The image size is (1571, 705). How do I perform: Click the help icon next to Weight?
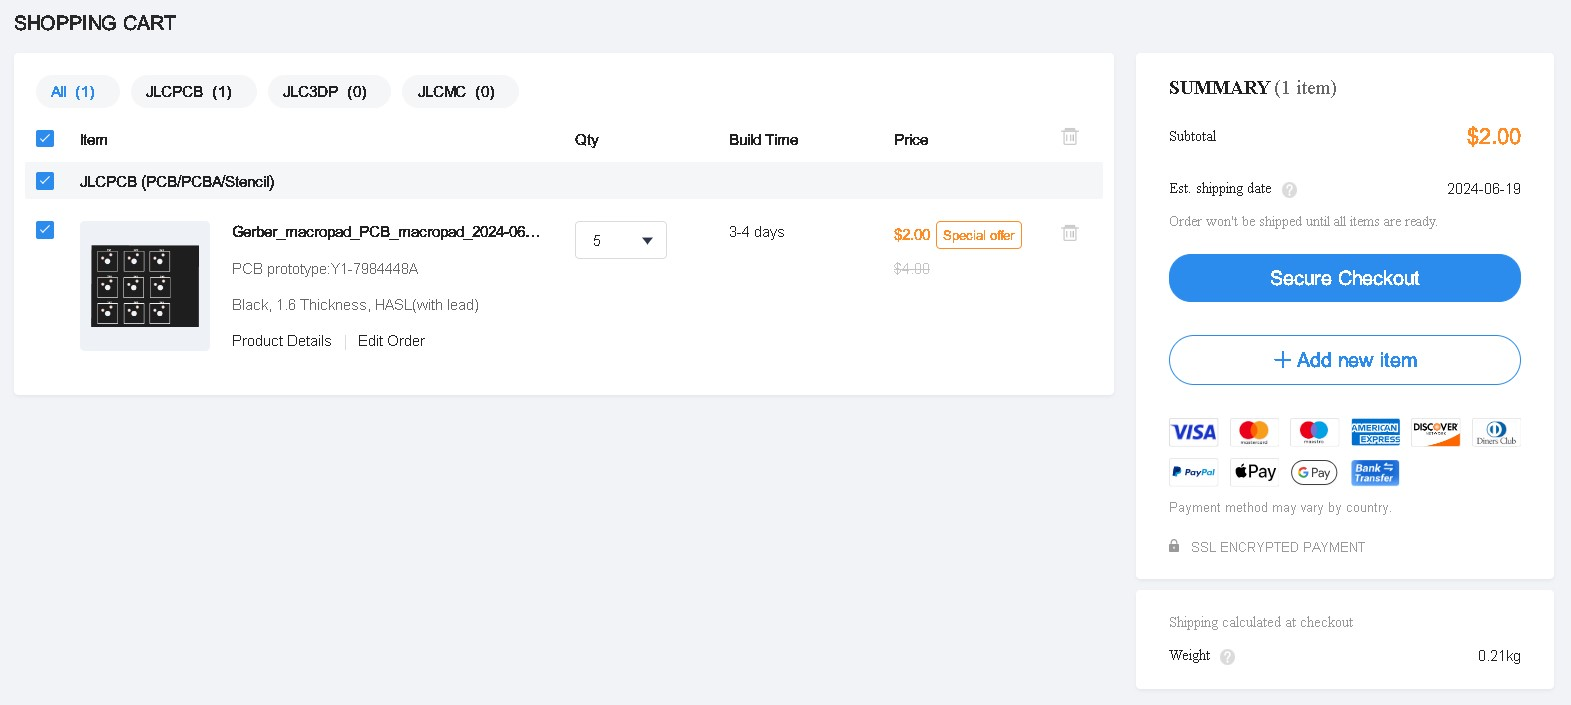click(x=1227, y=657)
